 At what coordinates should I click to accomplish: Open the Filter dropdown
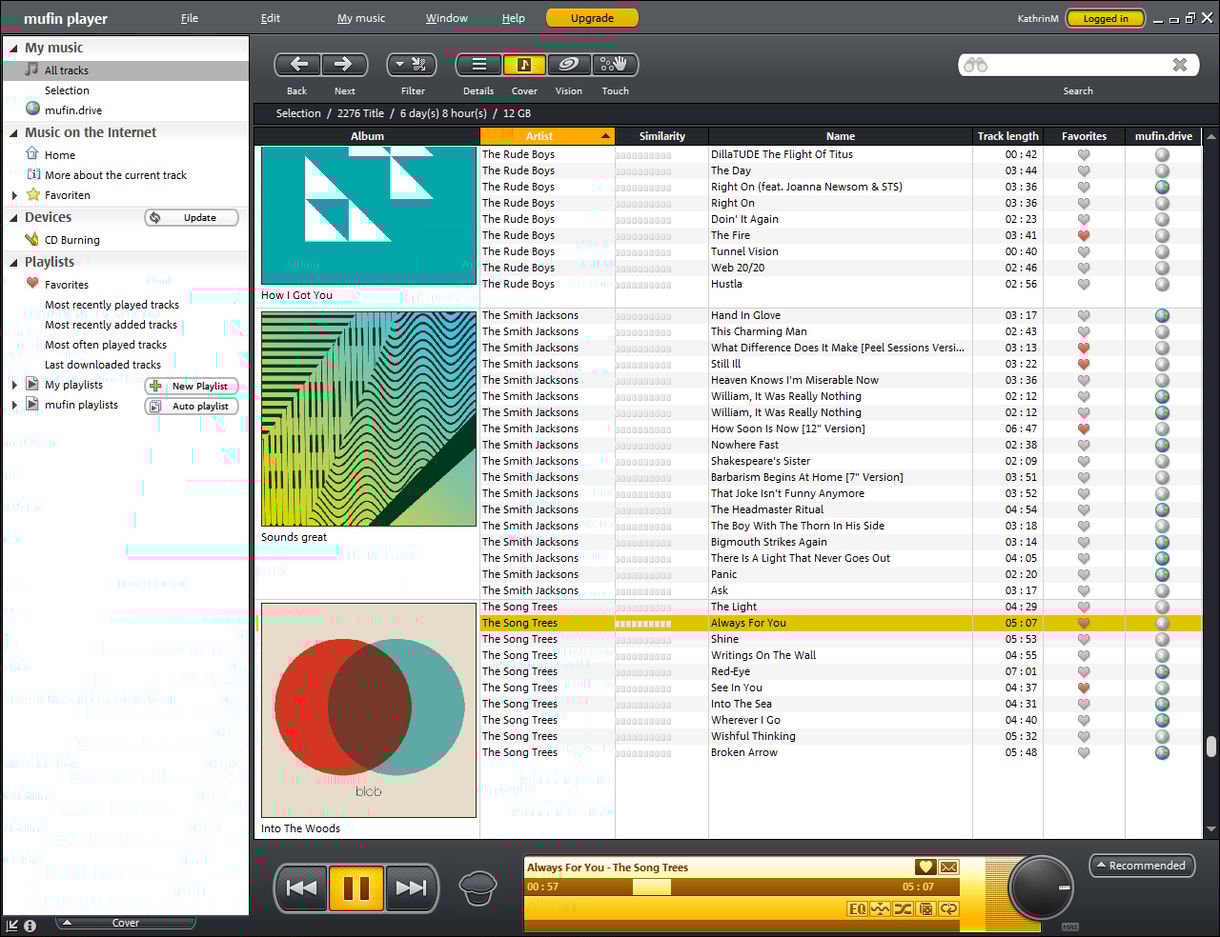(x=412, y=65)
